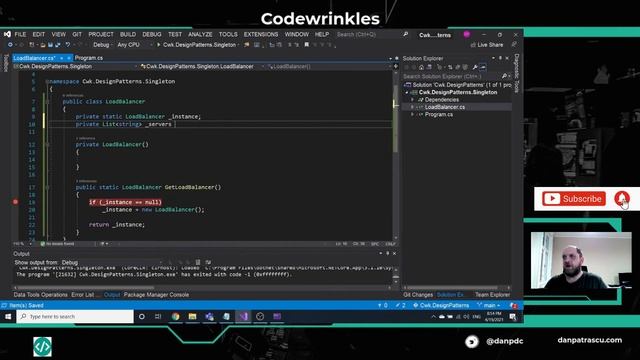640x360 pixels.
Task: Open the type dropdown Cwk.DesignPatterns.Singleton.LoadBalancer
Action: [x=202, y=66]
